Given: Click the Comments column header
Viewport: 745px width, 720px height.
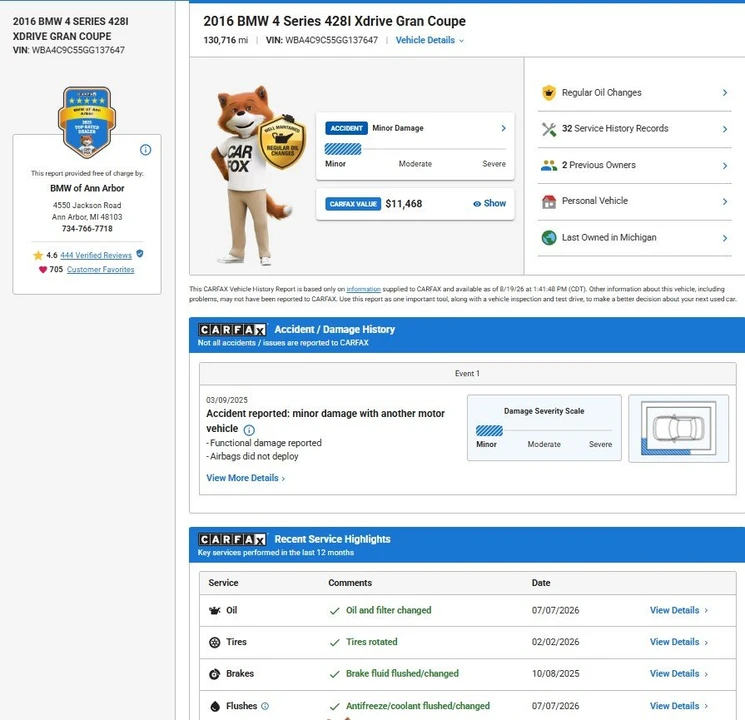Looking at the screenshot, I should pos(350,583).
